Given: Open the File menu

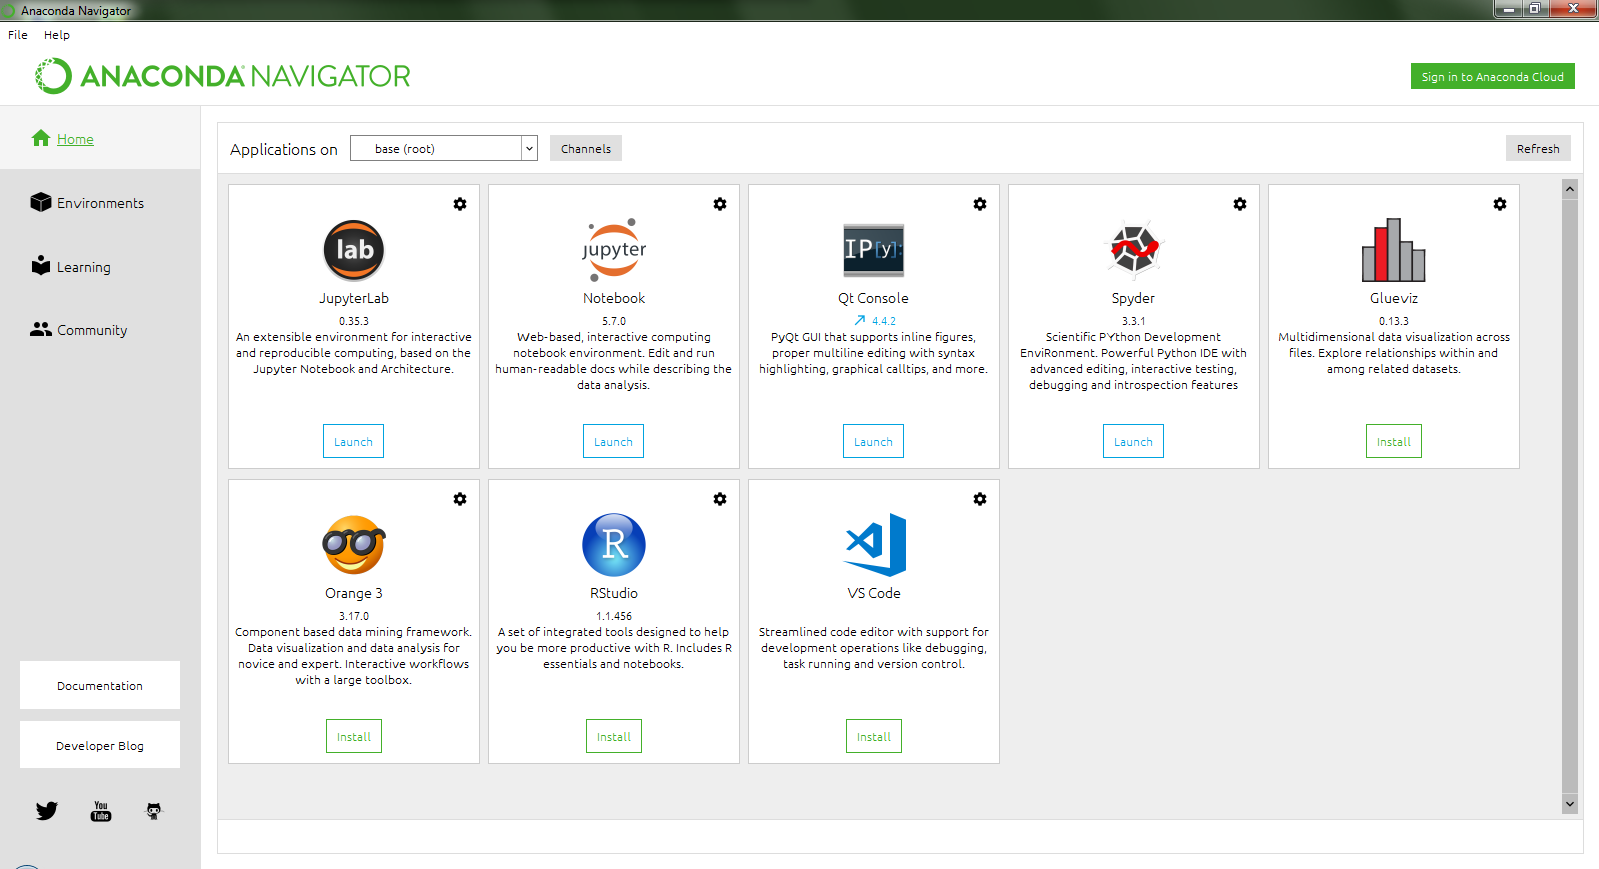Looking at the screenshot, I should [x=18, y=35].
